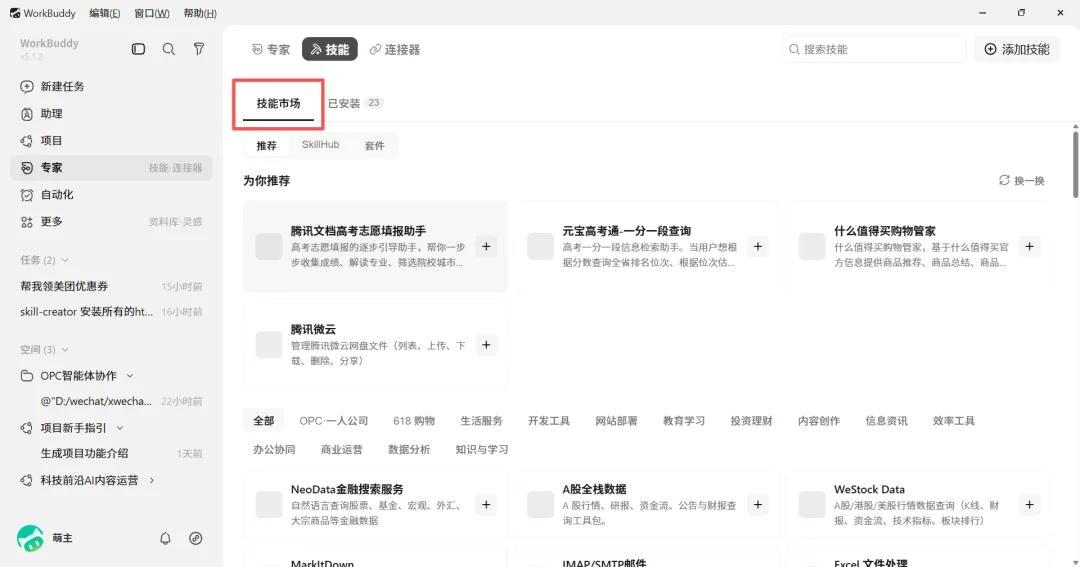The width and height of the screenshot is (1080, 567).
Task: Collapse 项目新手指引 chevron
Action: point(120,428)
